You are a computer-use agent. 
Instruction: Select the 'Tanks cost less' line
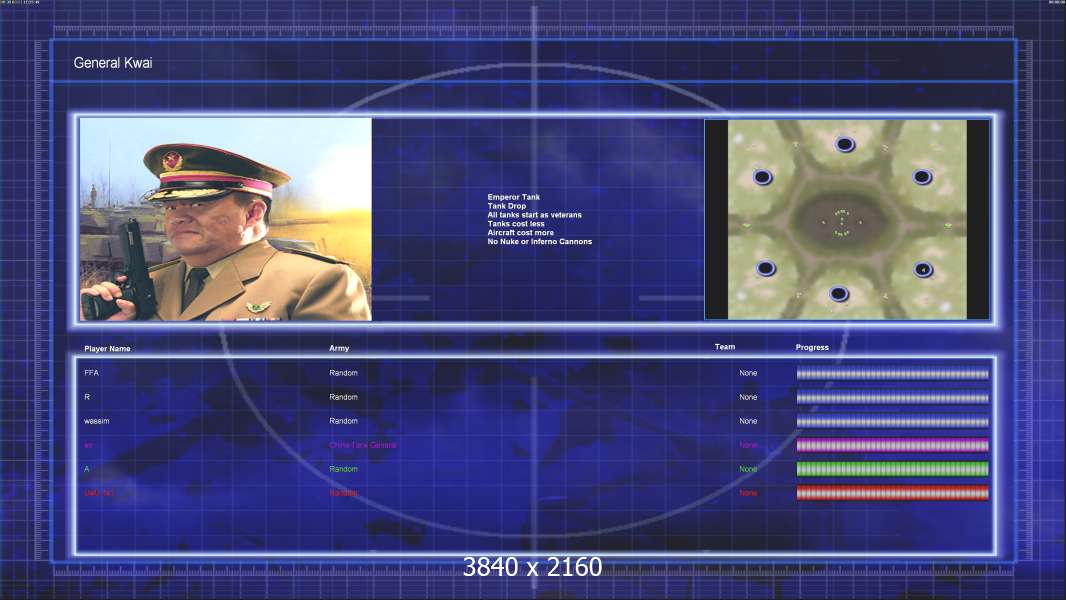516,224
